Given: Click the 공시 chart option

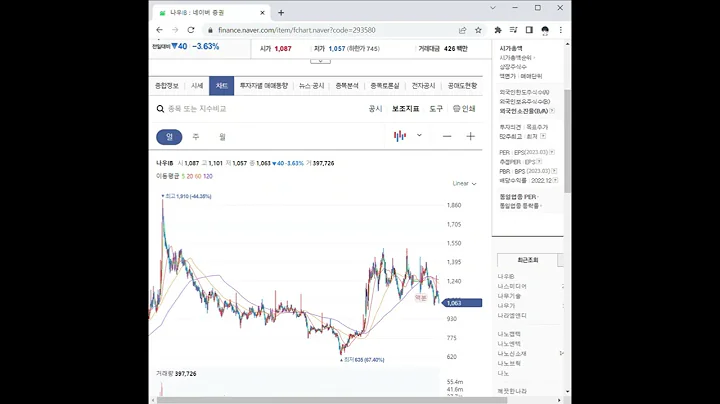Looking at the screenshot, I should tap(375, 109).
